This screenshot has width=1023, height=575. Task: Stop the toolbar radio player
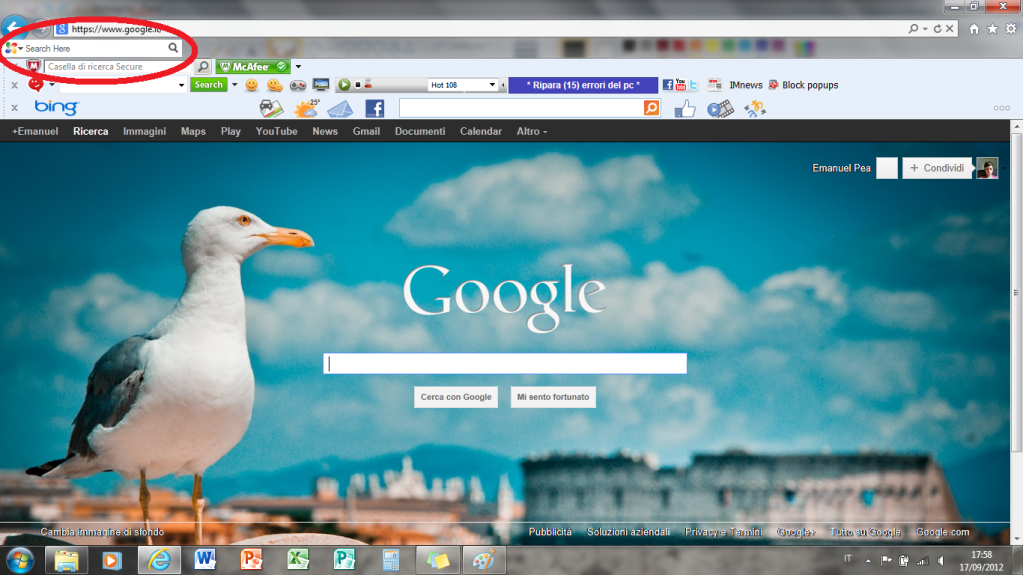pos(358,85)
